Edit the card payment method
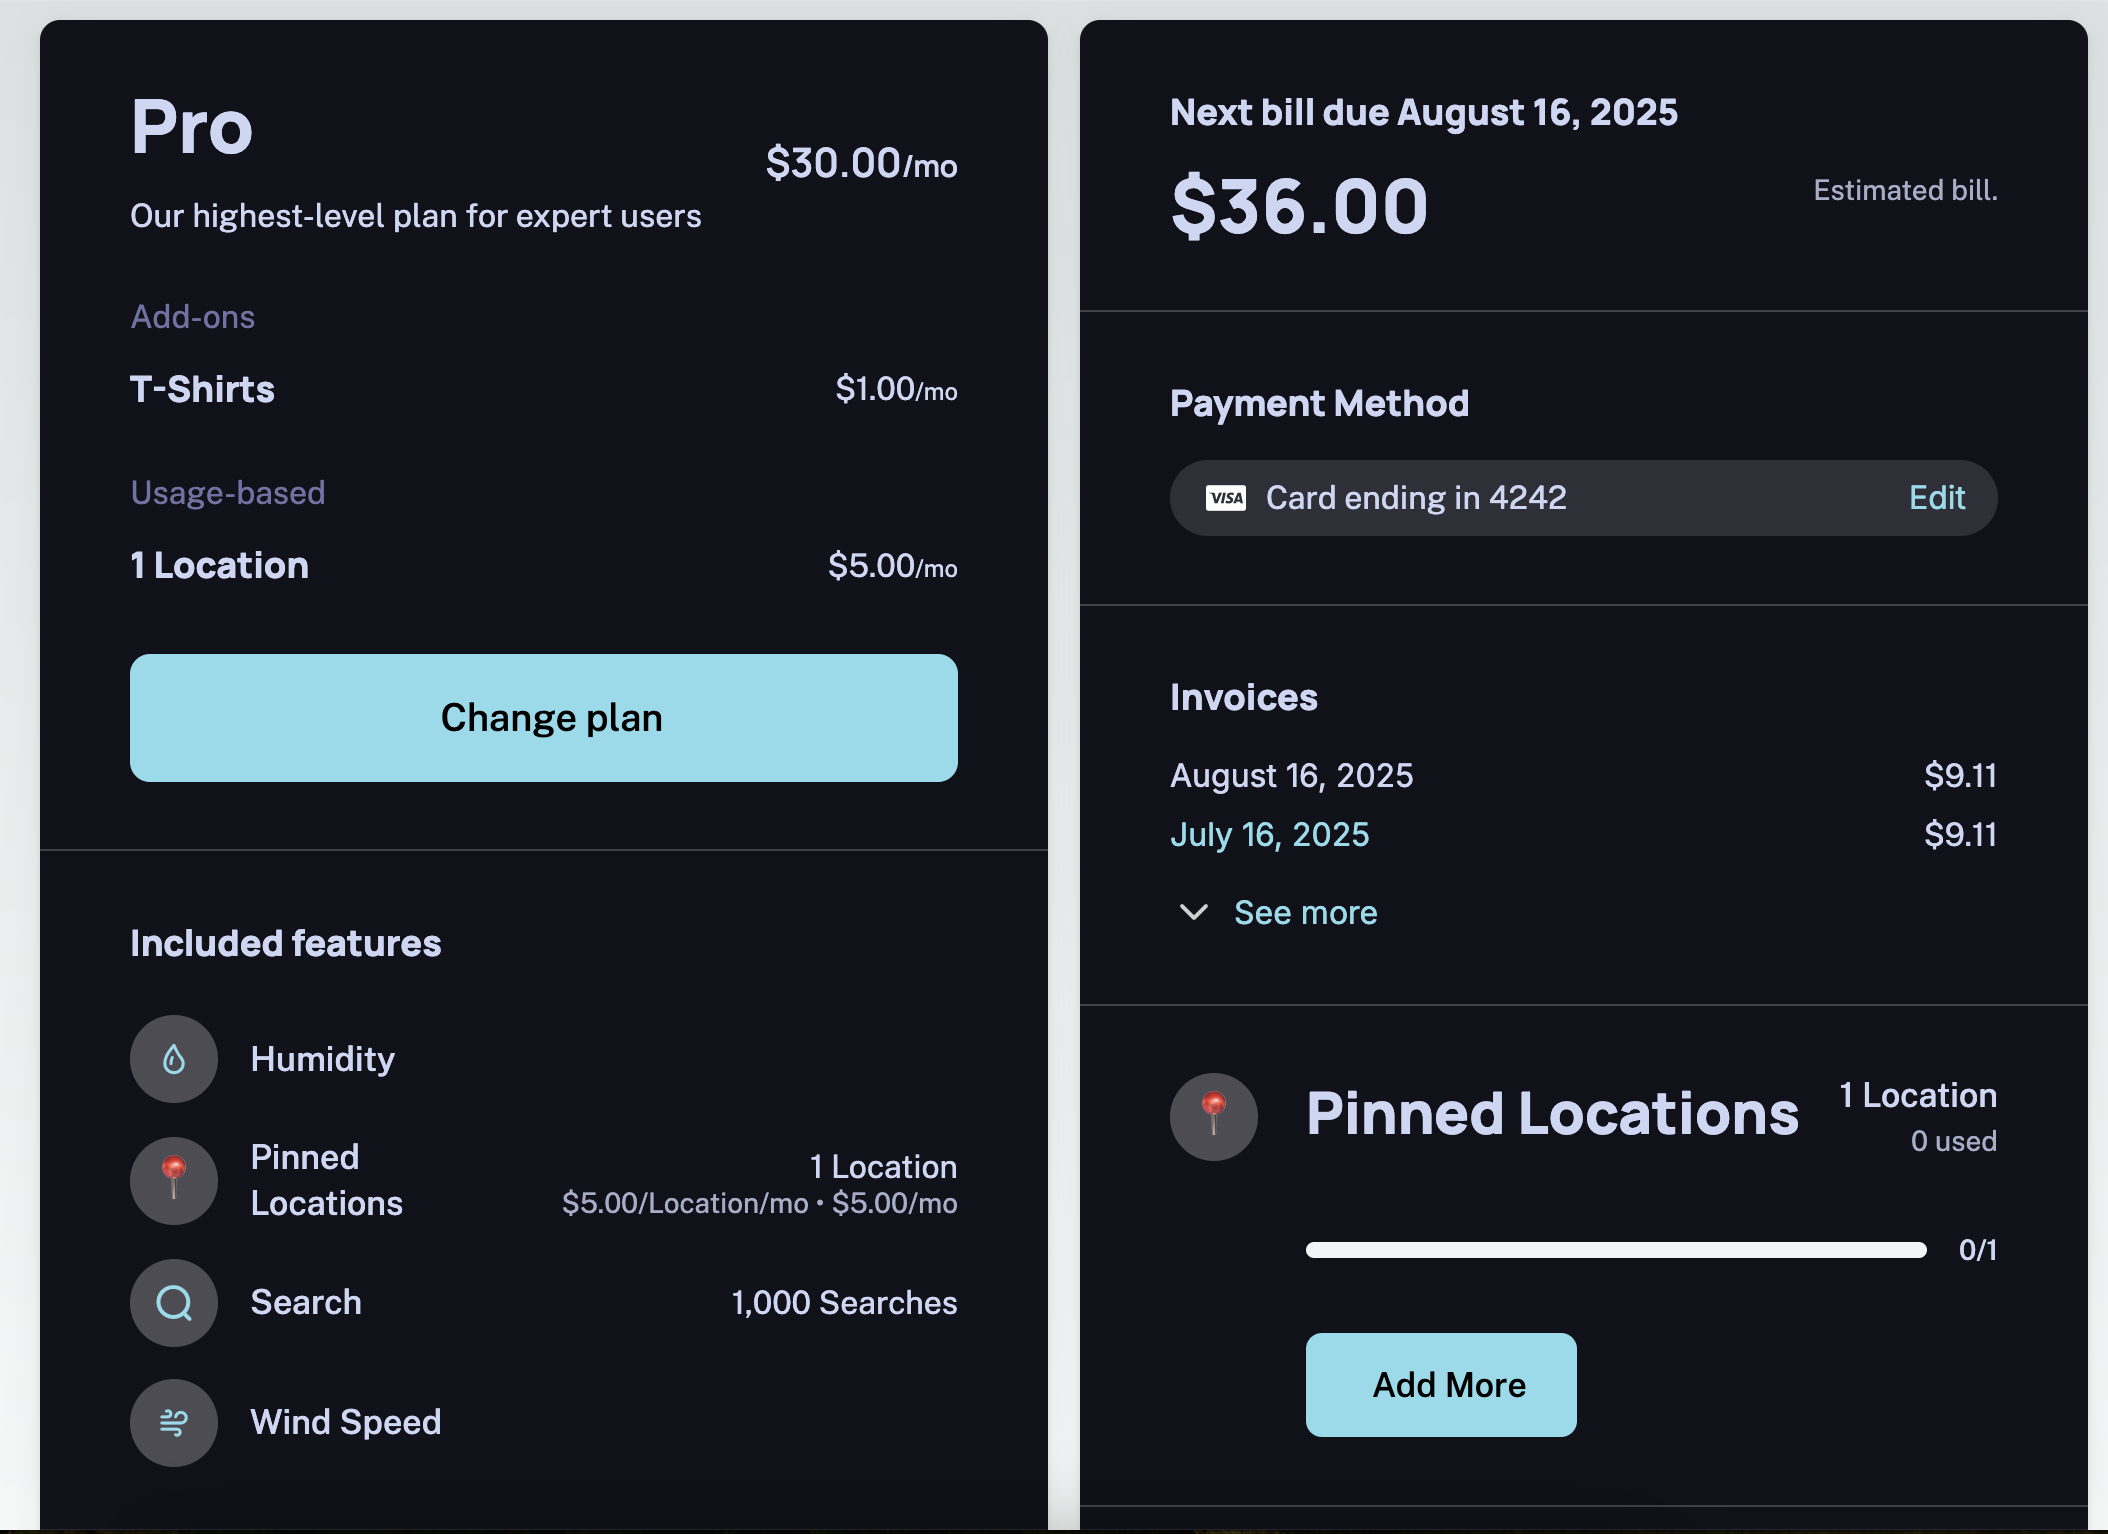The height and width of the screenshot is (1534, 2108). pyautogui.click(x=1936, y=498)
